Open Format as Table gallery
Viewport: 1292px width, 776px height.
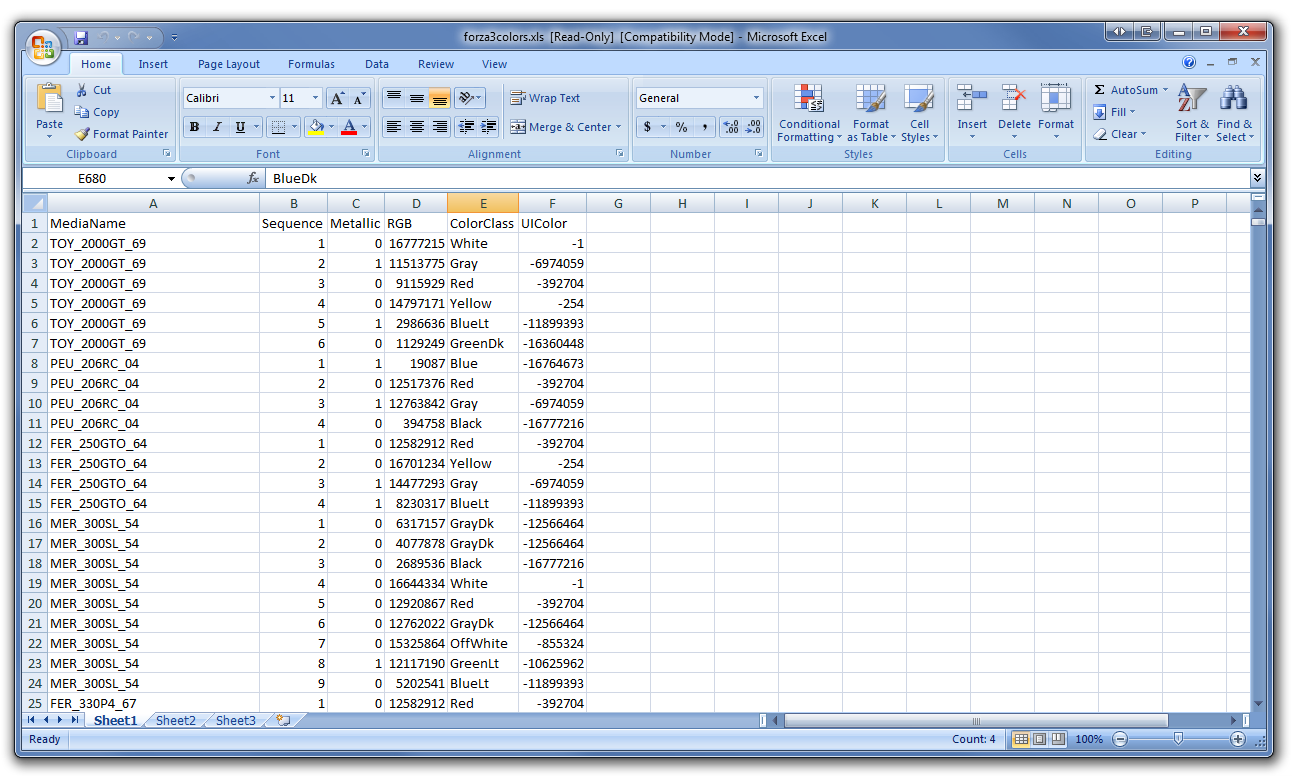(x=870, y=113)
